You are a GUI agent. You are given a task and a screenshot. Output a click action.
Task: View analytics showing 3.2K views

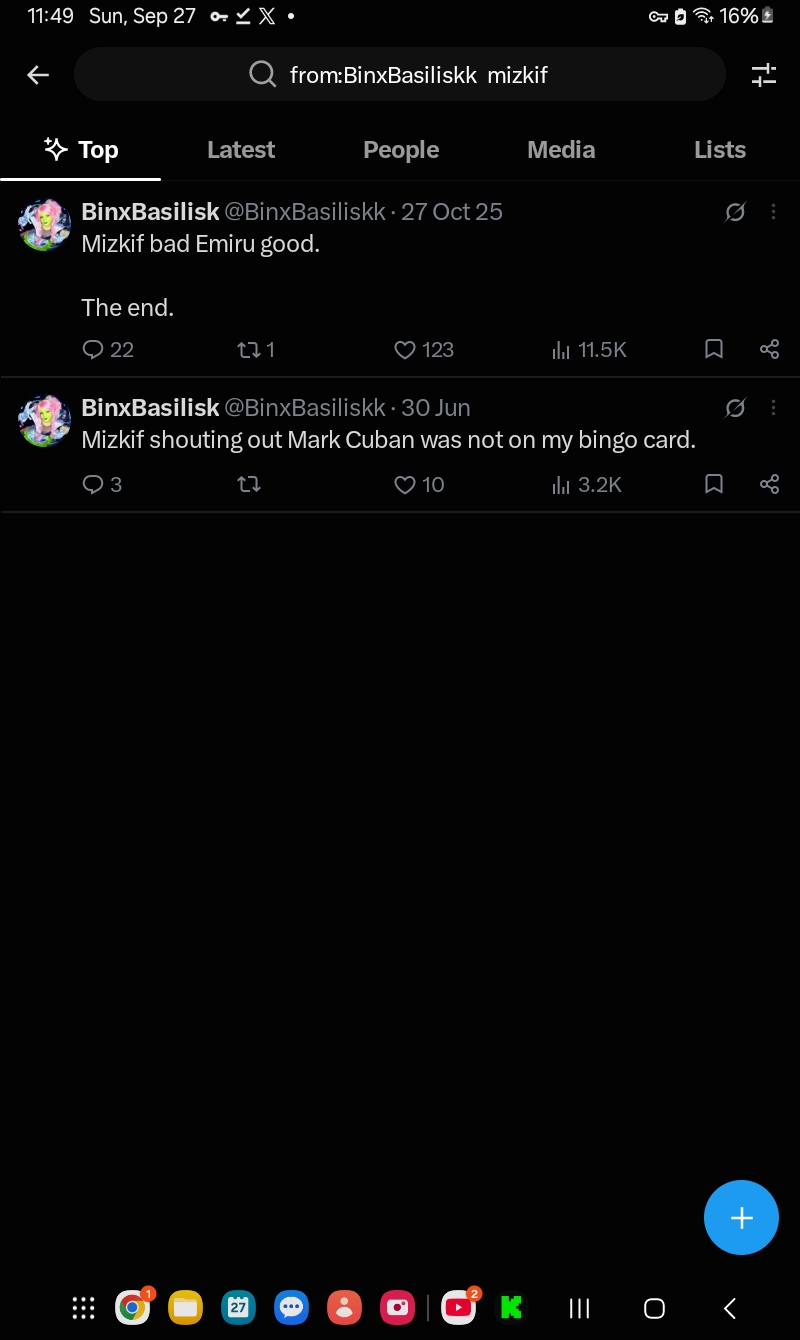[x=587, y=485]
